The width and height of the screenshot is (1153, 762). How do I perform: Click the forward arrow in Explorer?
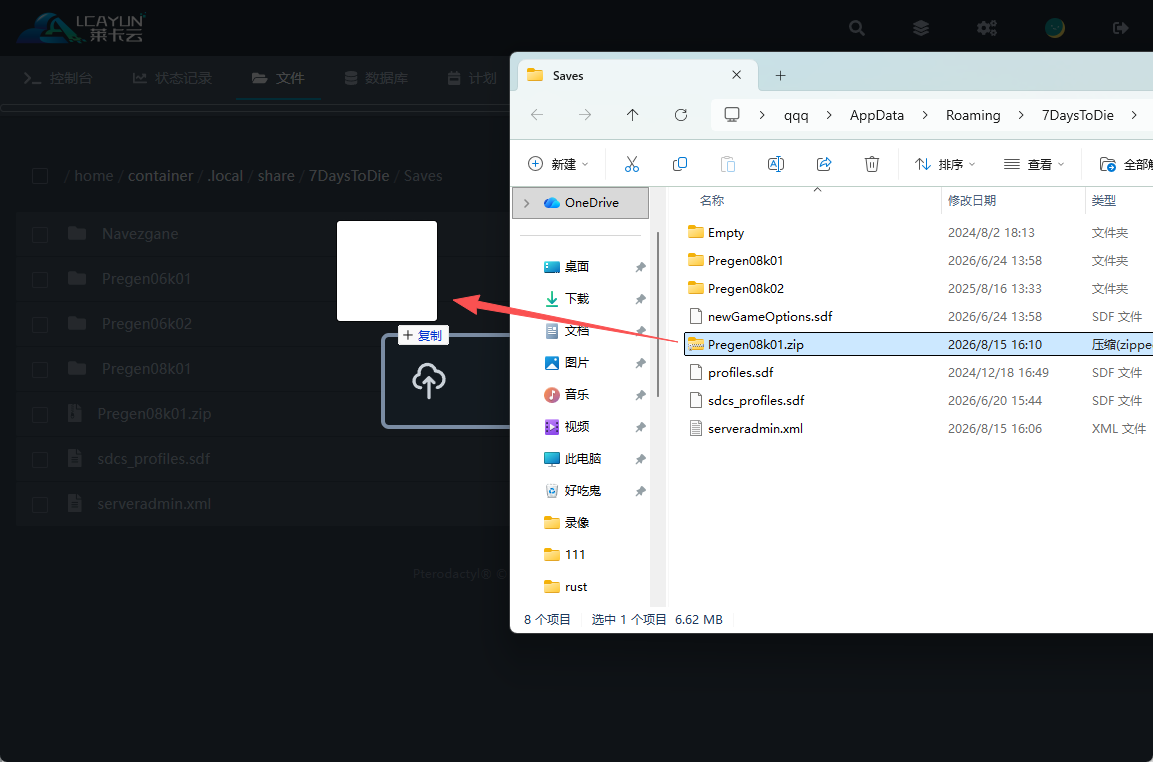pos(585,115)
